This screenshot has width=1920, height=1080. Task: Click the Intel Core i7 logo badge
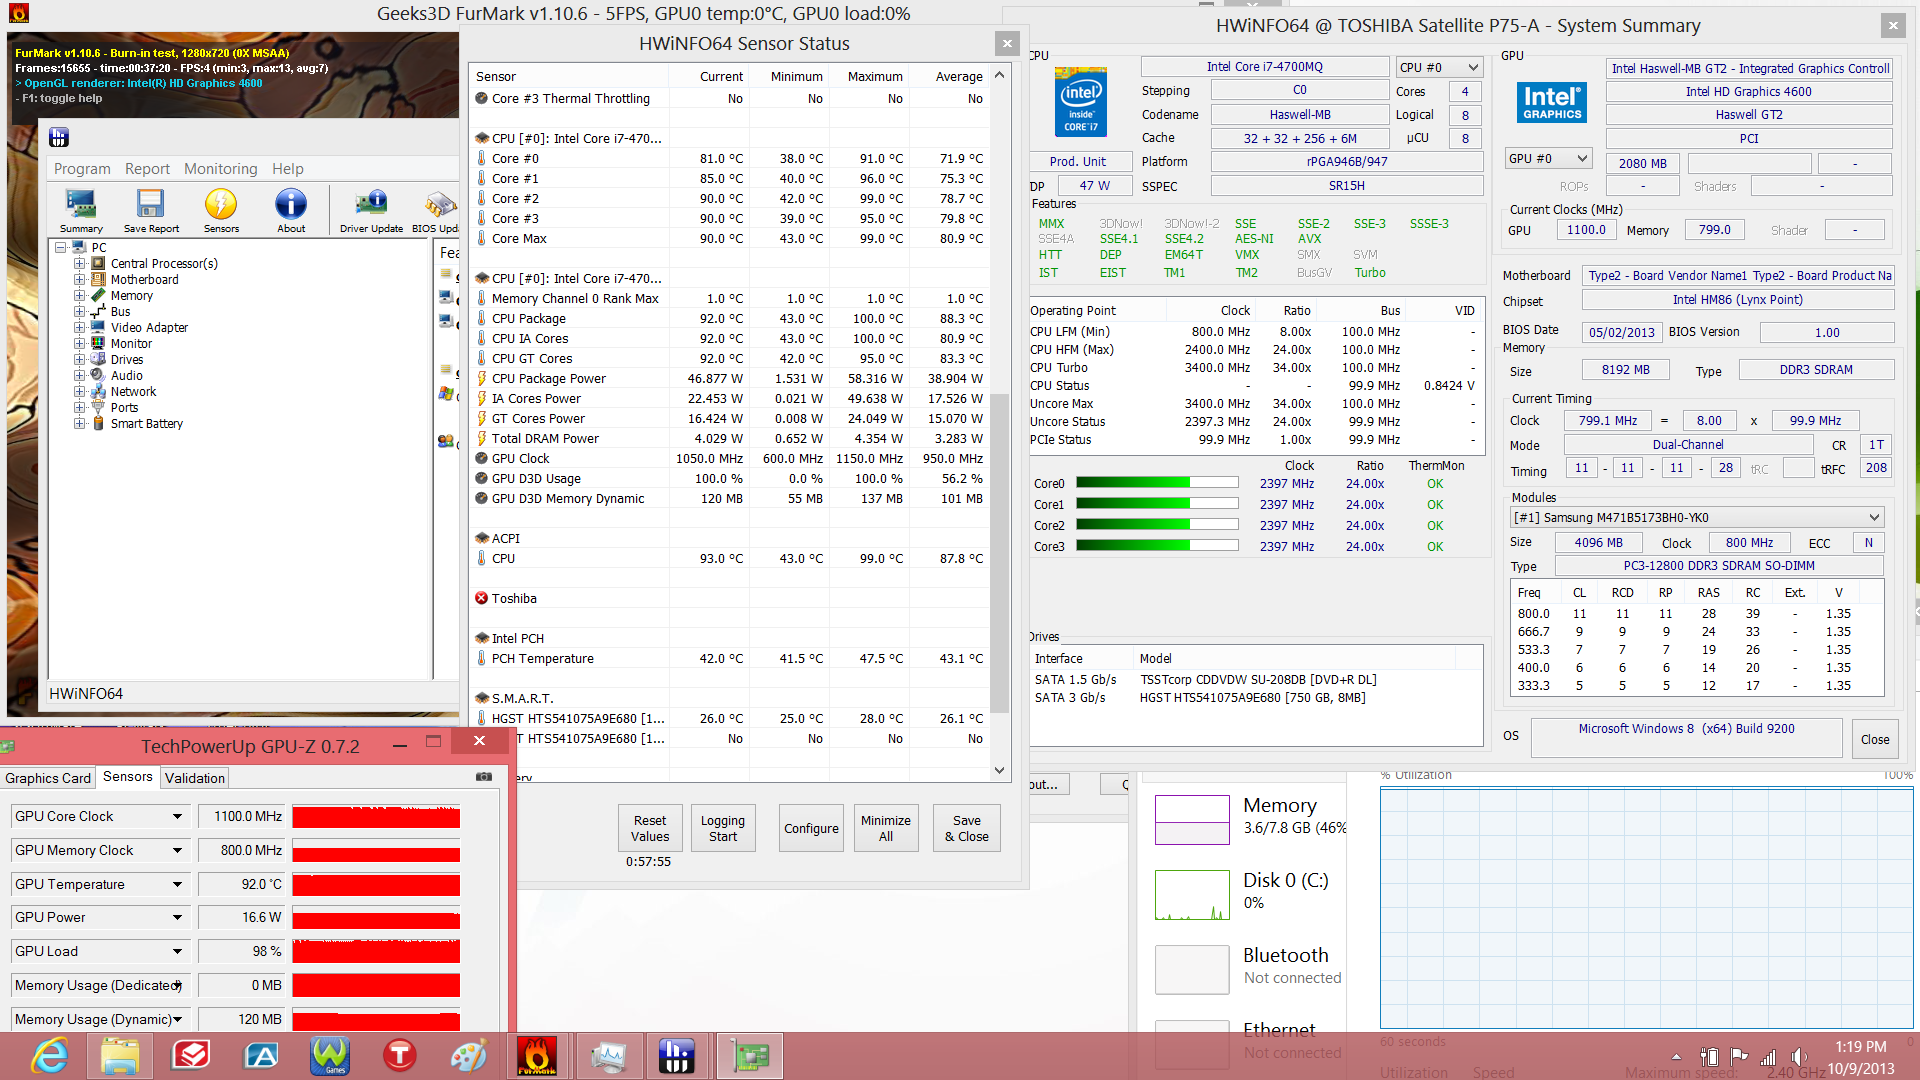pyautogui.click(x=1081, y=102)
